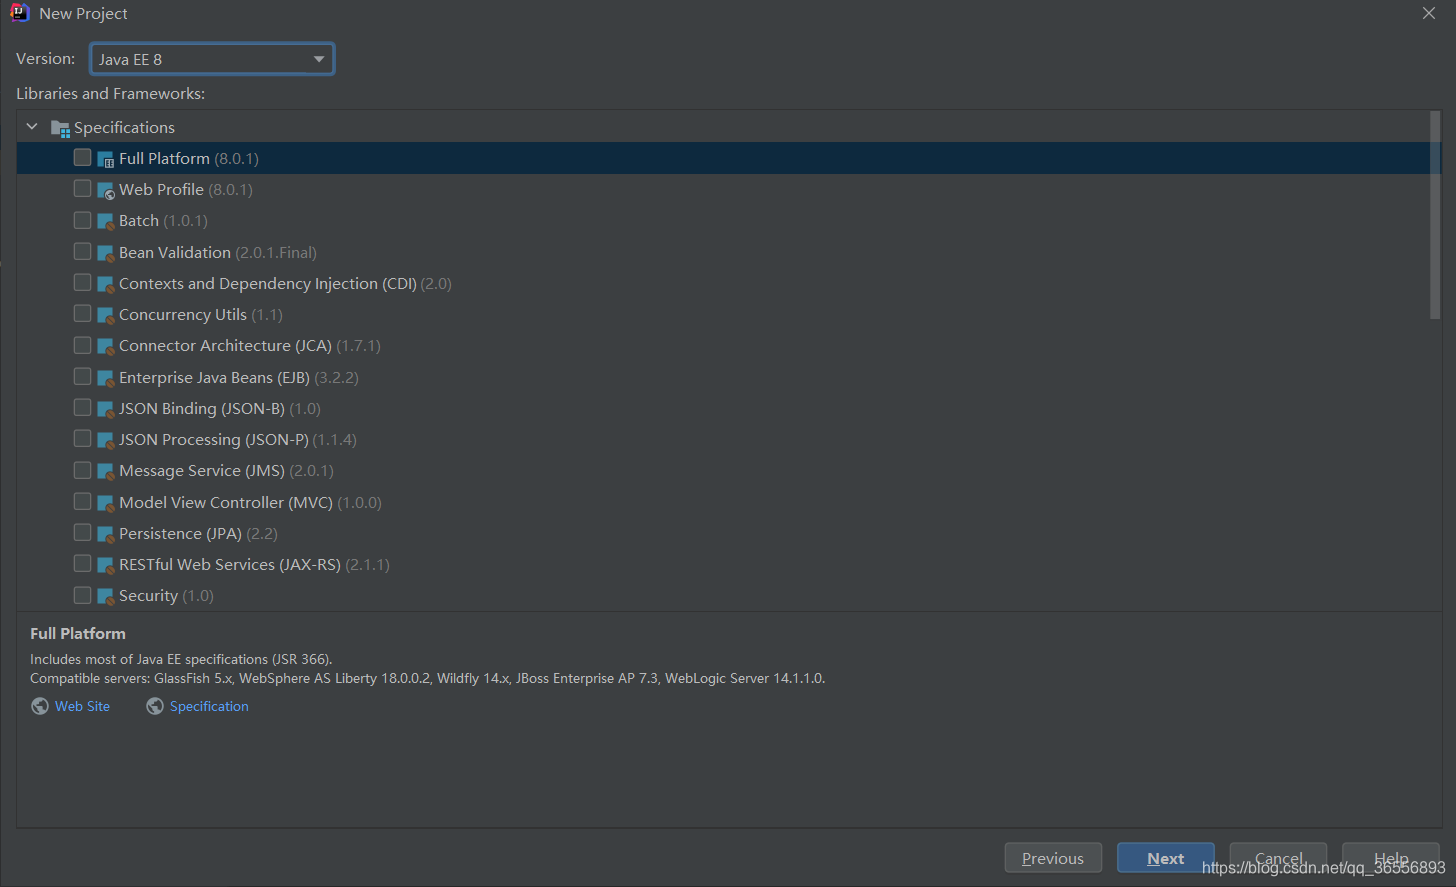This screenshot has height=887, width=1456.
Task: Click the Security library icon
Action: click(x=106, y=596)
